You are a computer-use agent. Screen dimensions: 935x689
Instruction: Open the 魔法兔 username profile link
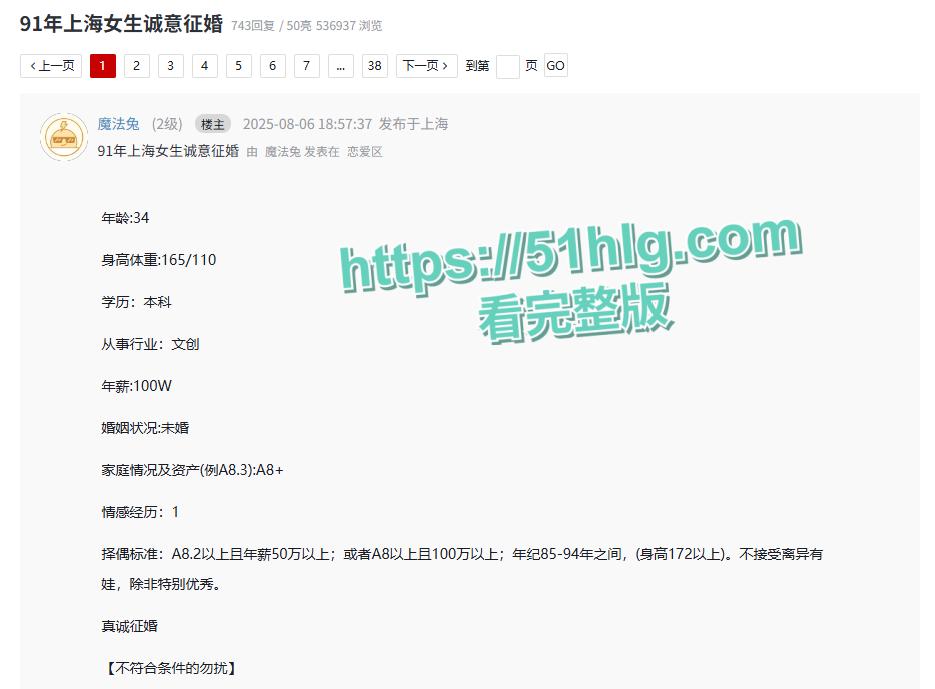point(120,124)
